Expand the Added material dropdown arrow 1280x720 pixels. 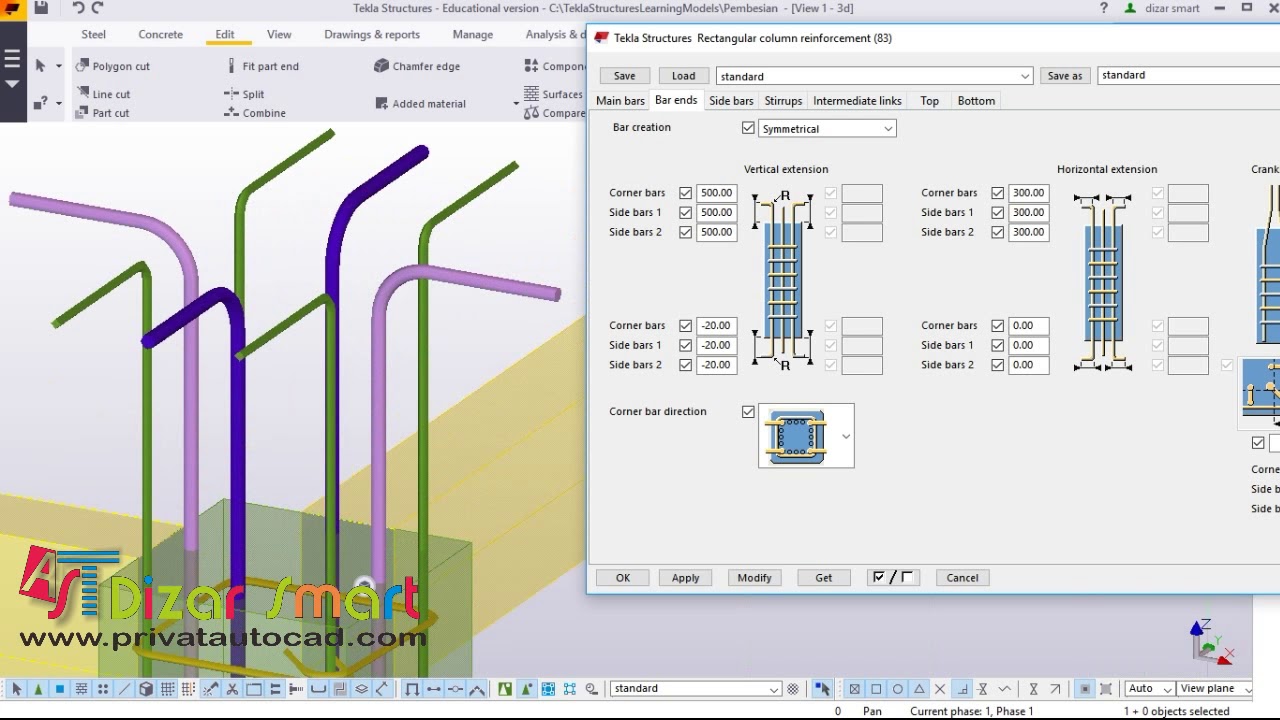coord(516,103)
